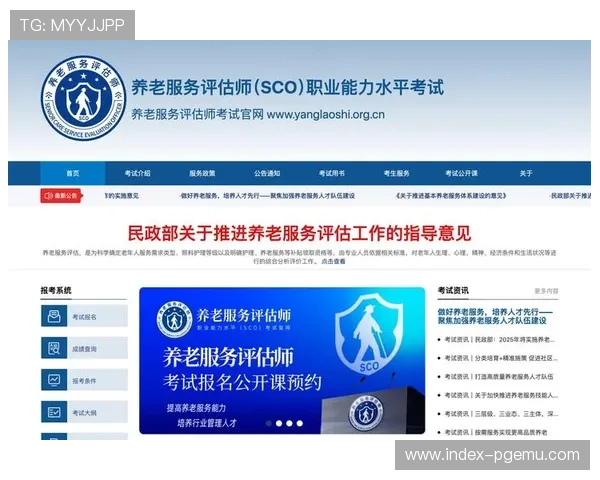Open the 考试报名 entry

[84, 316]
